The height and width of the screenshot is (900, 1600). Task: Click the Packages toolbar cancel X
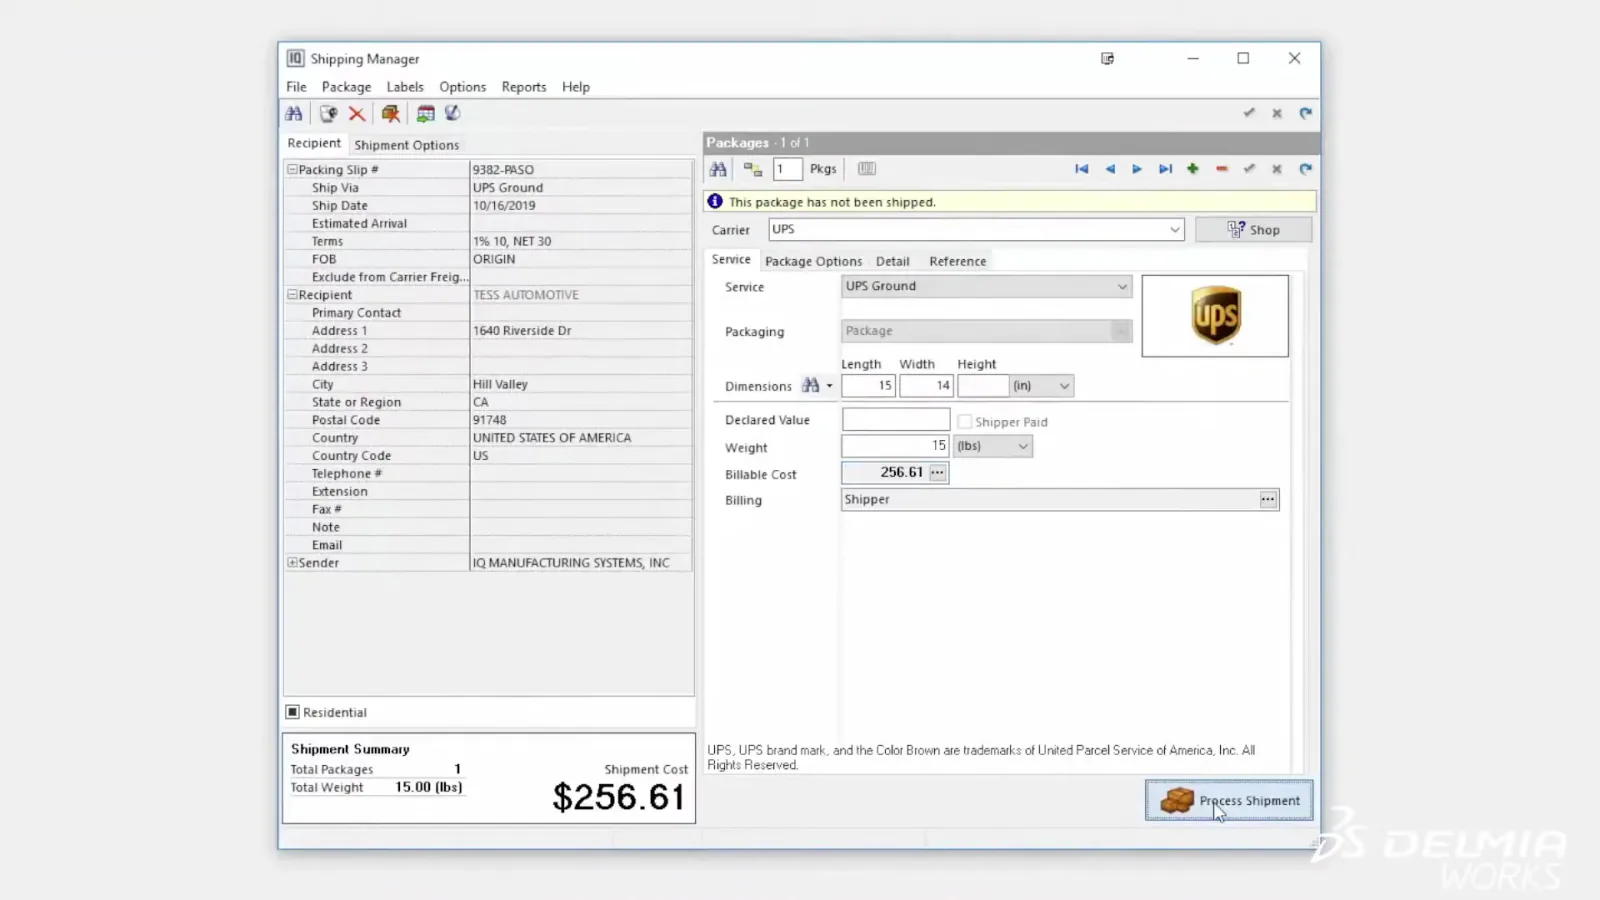pos(1277,169)
